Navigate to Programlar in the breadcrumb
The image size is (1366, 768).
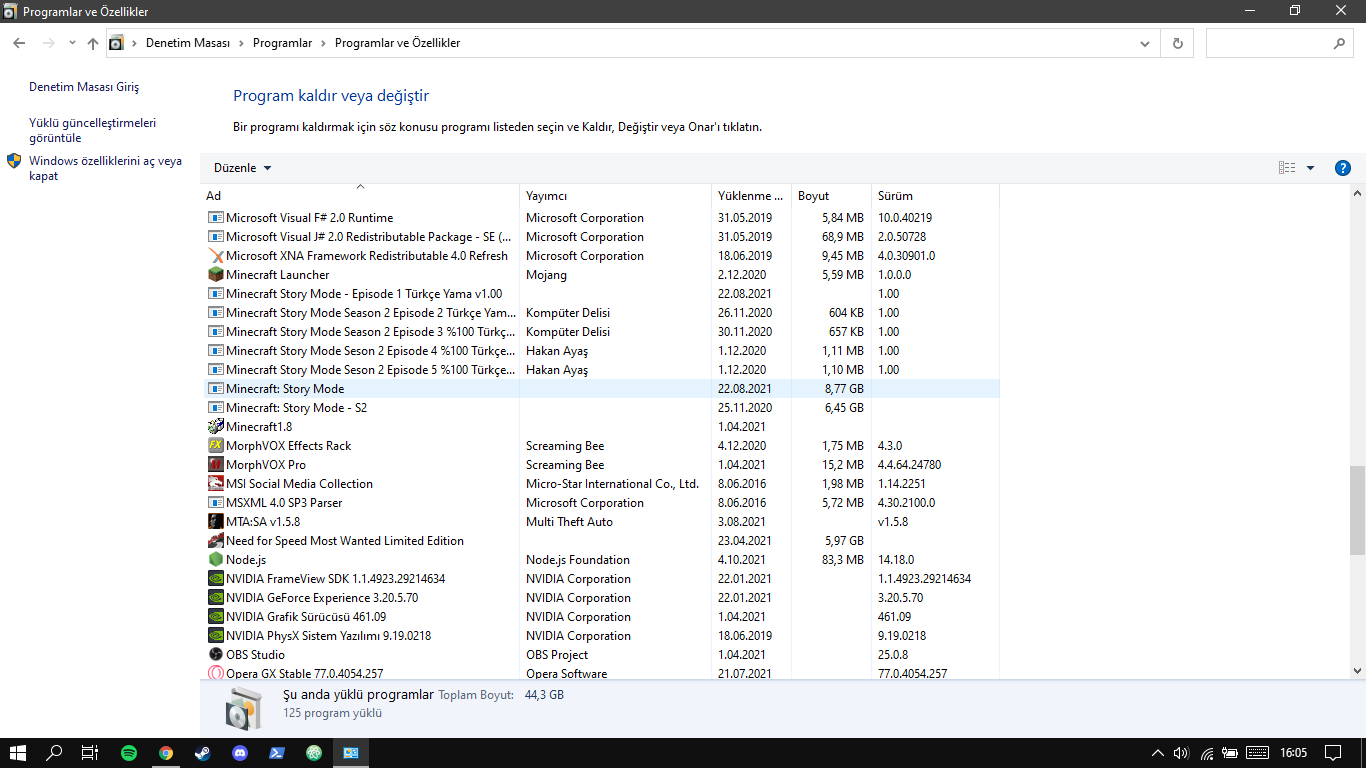282,44
